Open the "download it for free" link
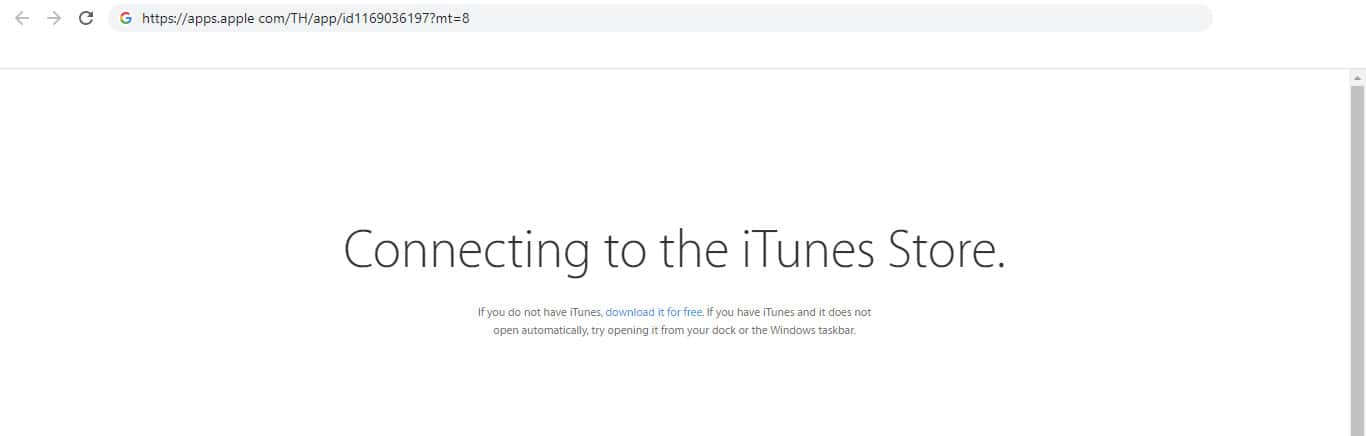This screenshot has width=1366, height=436. coord(654,312)
